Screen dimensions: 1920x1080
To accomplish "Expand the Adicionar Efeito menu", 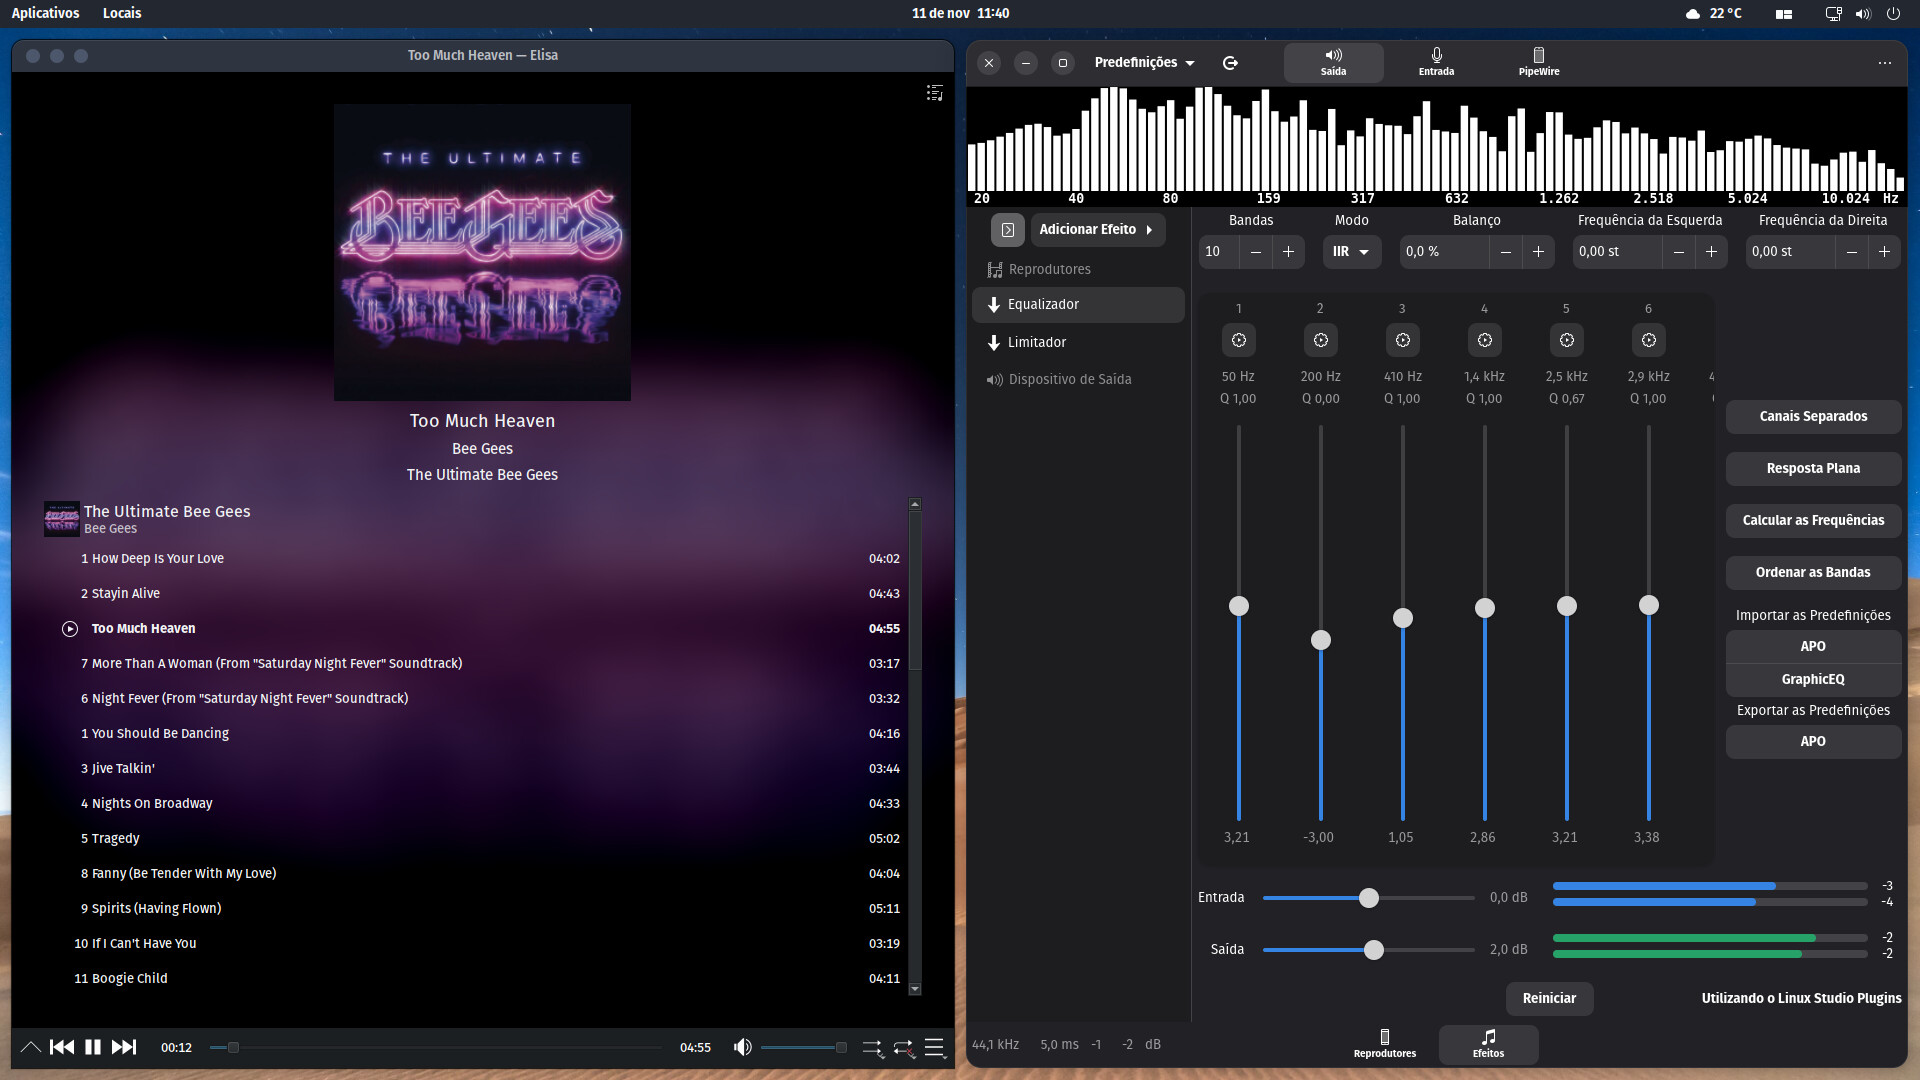I will (1097, 230).
